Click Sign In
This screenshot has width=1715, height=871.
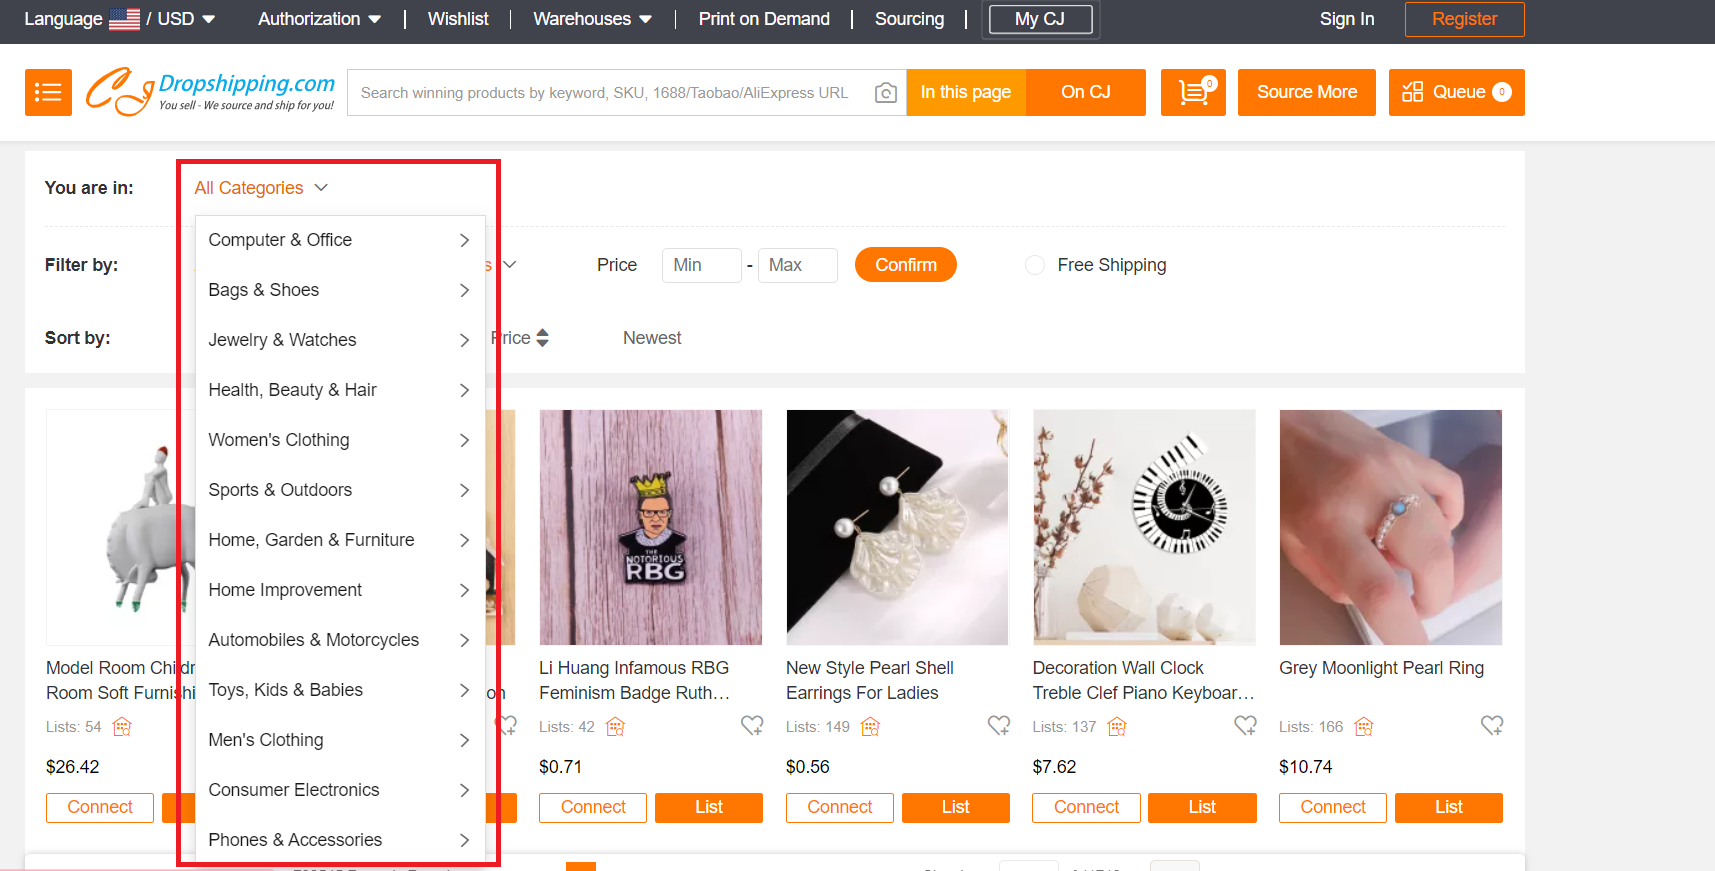coord(1347,19)
